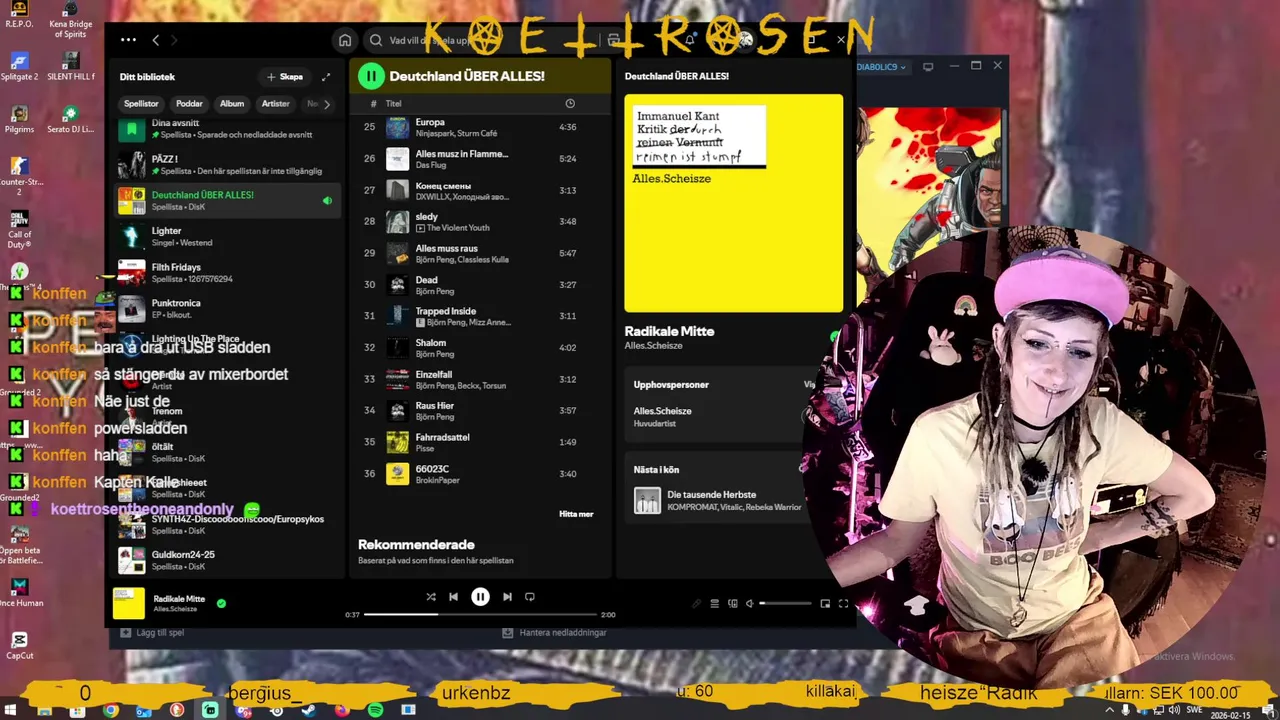Open the queue view icon
1280x720 pixels.
tap(714, 603)
